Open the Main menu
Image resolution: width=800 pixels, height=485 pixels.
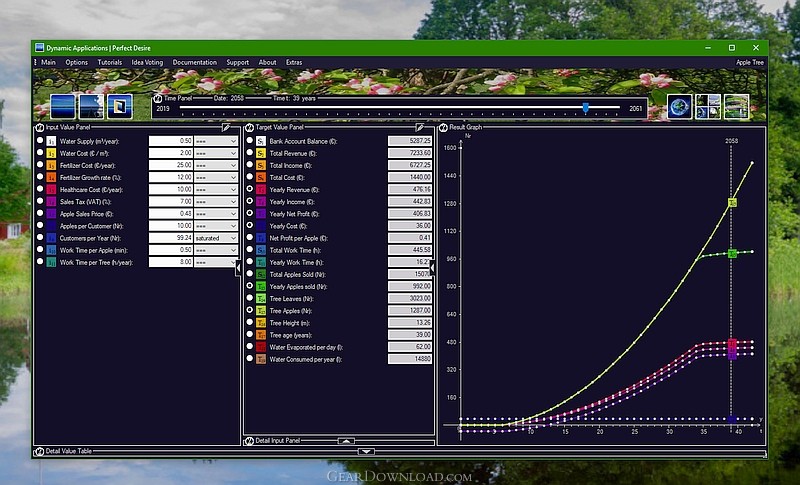click(x=48, y=62)
